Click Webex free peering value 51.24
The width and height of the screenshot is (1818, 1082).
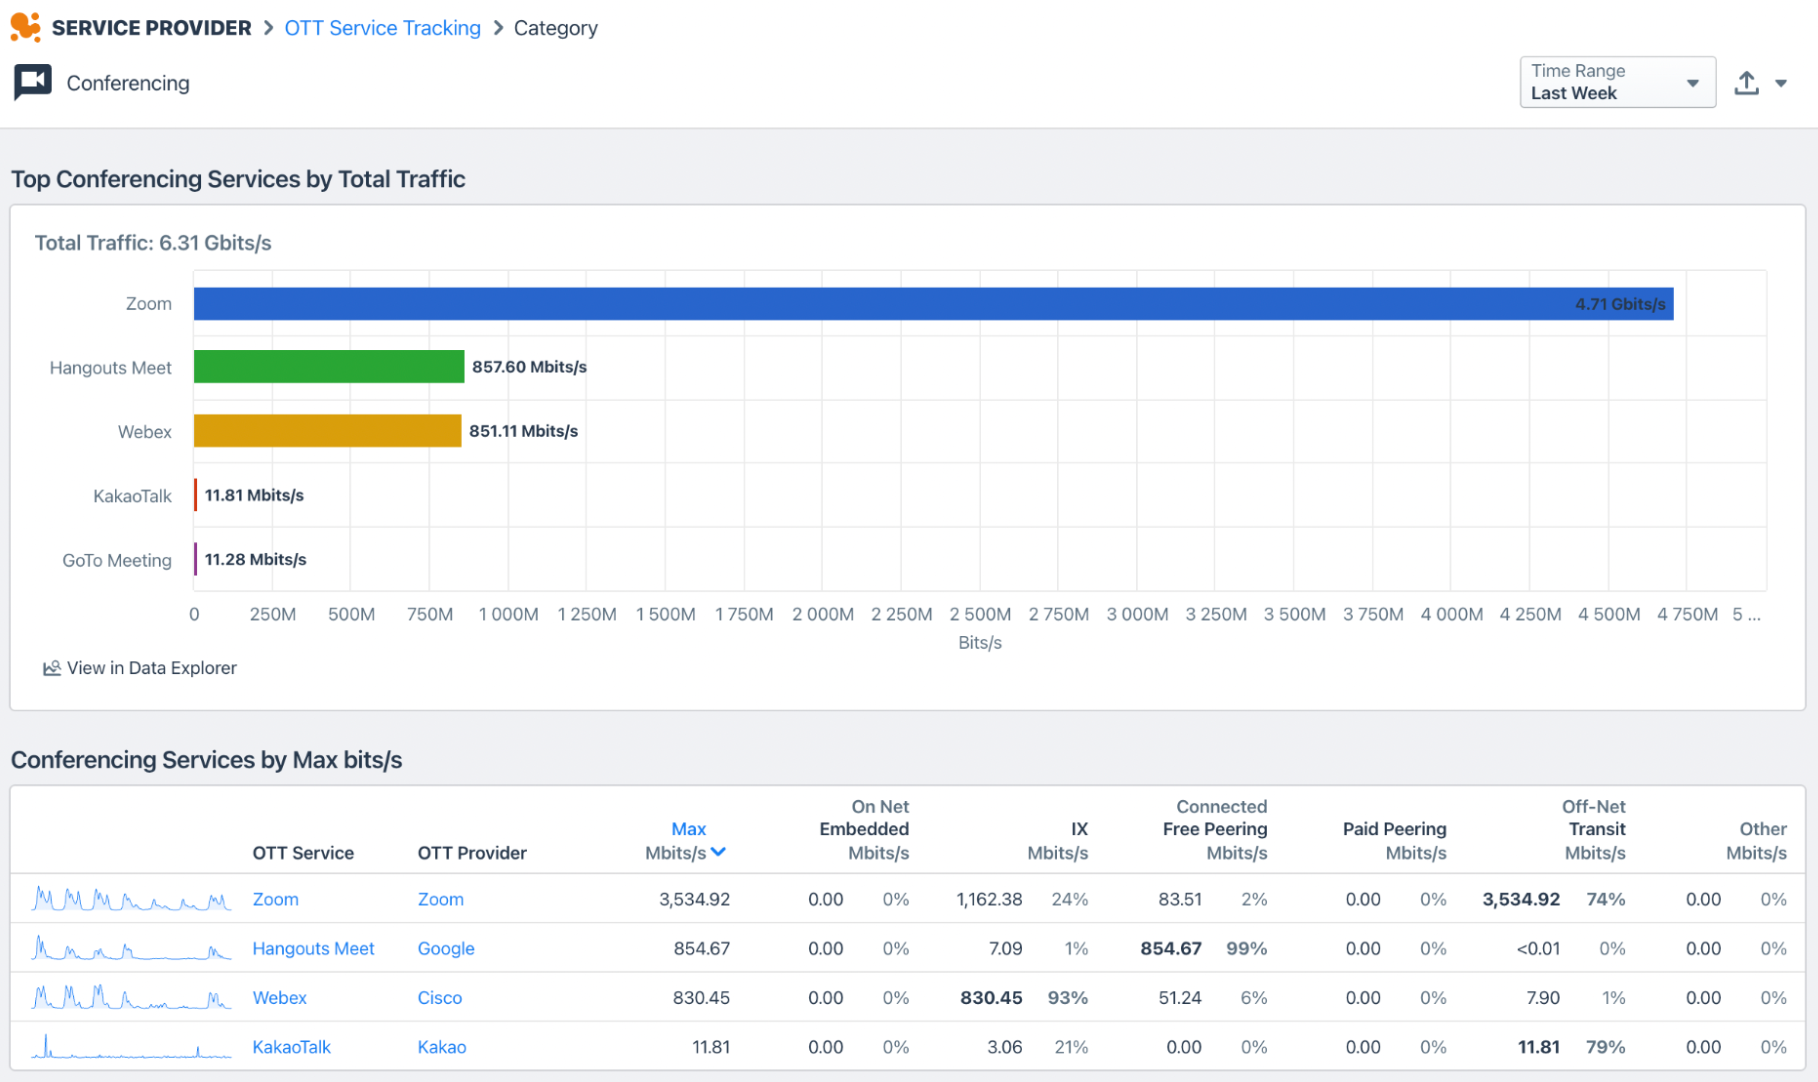pos(1180,997)
